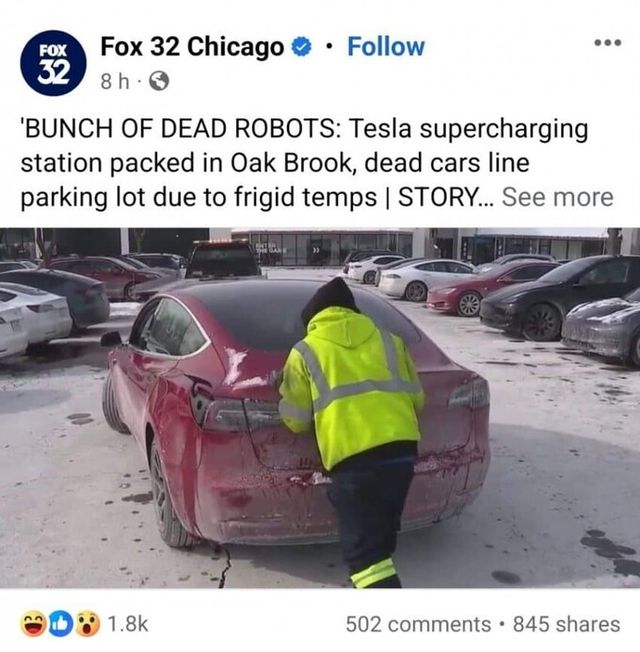The height and width of the screenshot is (652, 640).
Task: Click the blue thumbs-up Like reaction
Action: tap(60, 624)
